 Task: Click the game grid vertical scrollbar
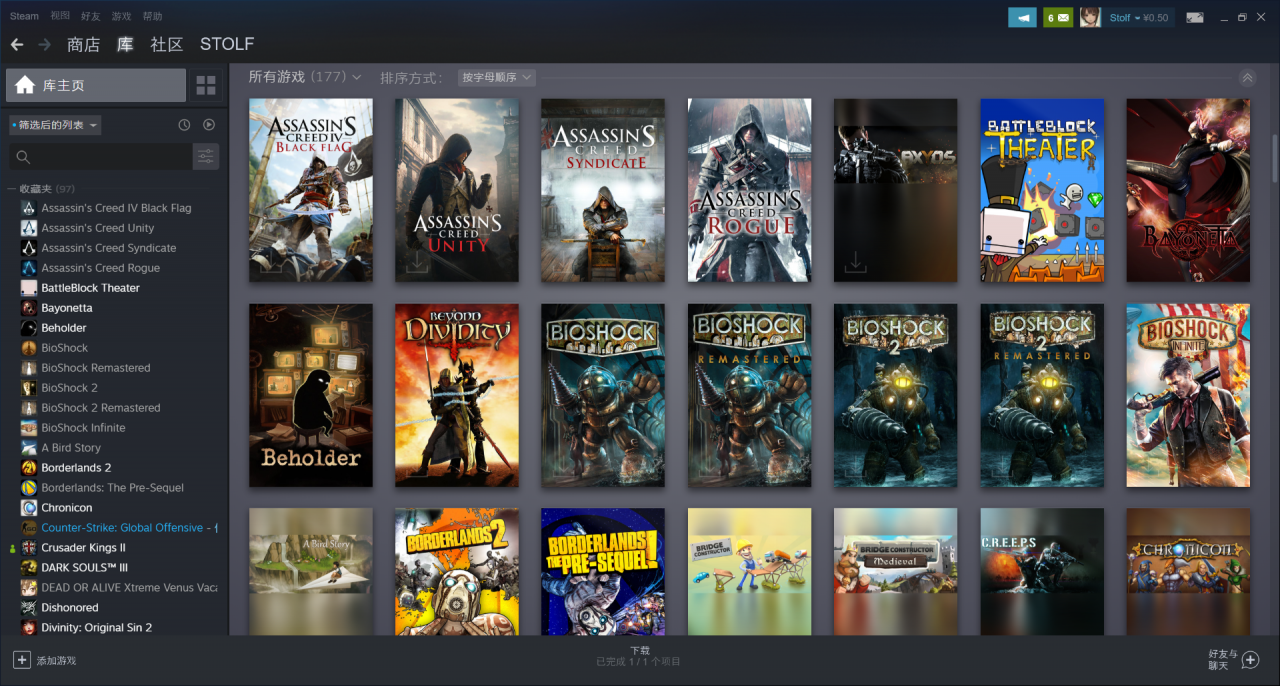pos(1274,160)
